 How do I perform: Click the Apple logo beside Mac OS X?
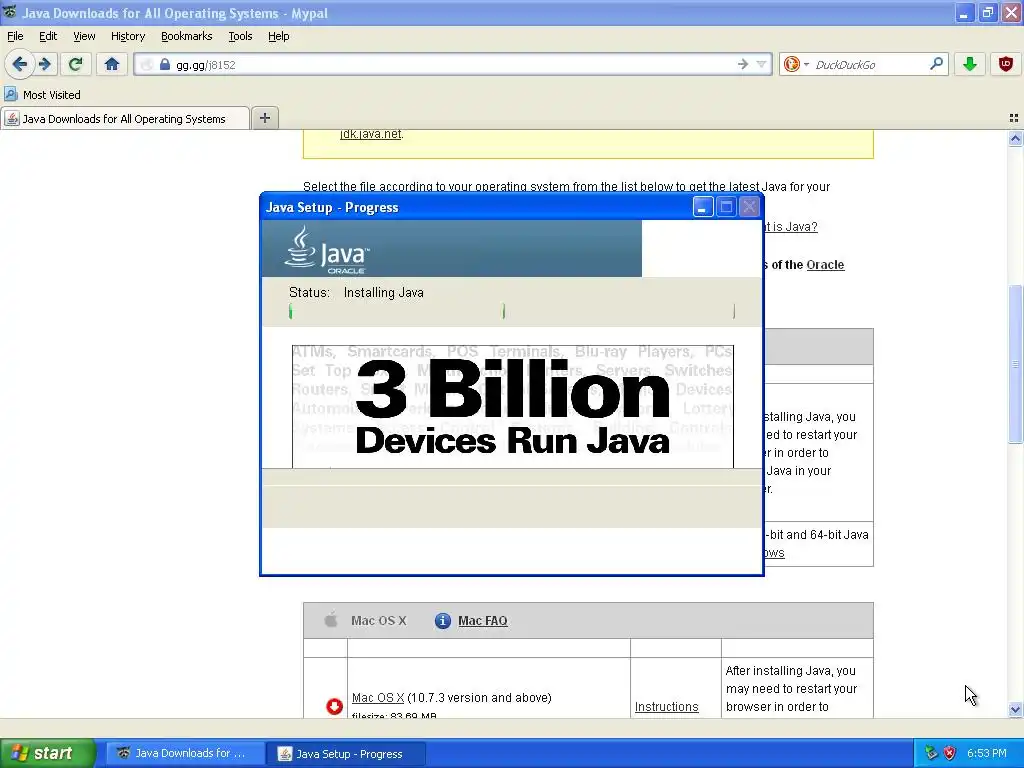(x=331, y=620)
